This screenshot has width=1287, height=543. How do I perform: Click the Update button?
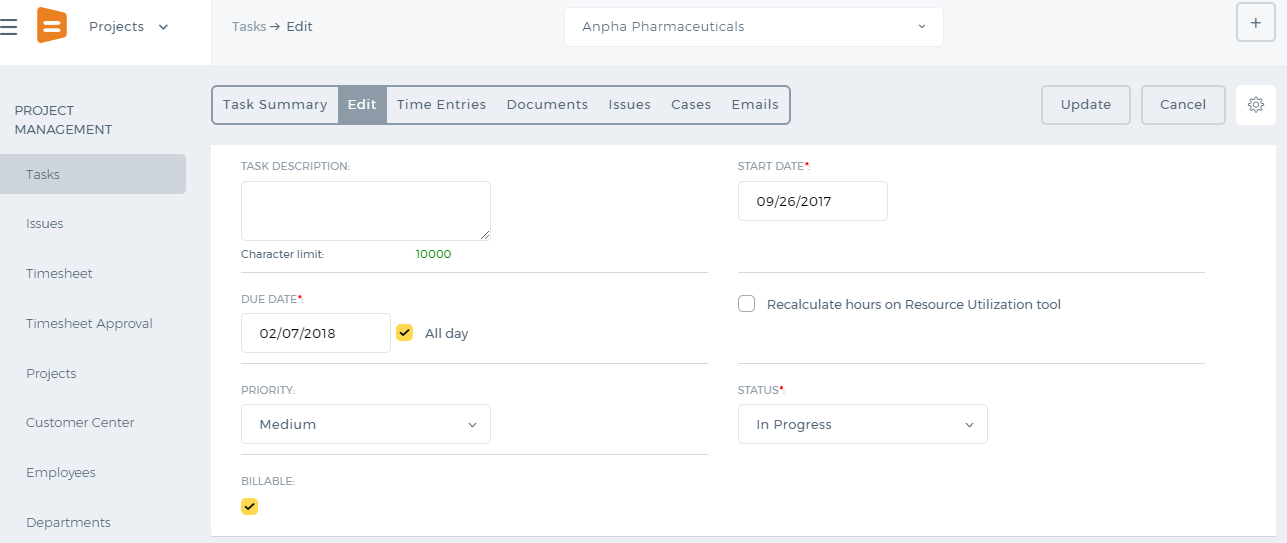click(1086, 105)
